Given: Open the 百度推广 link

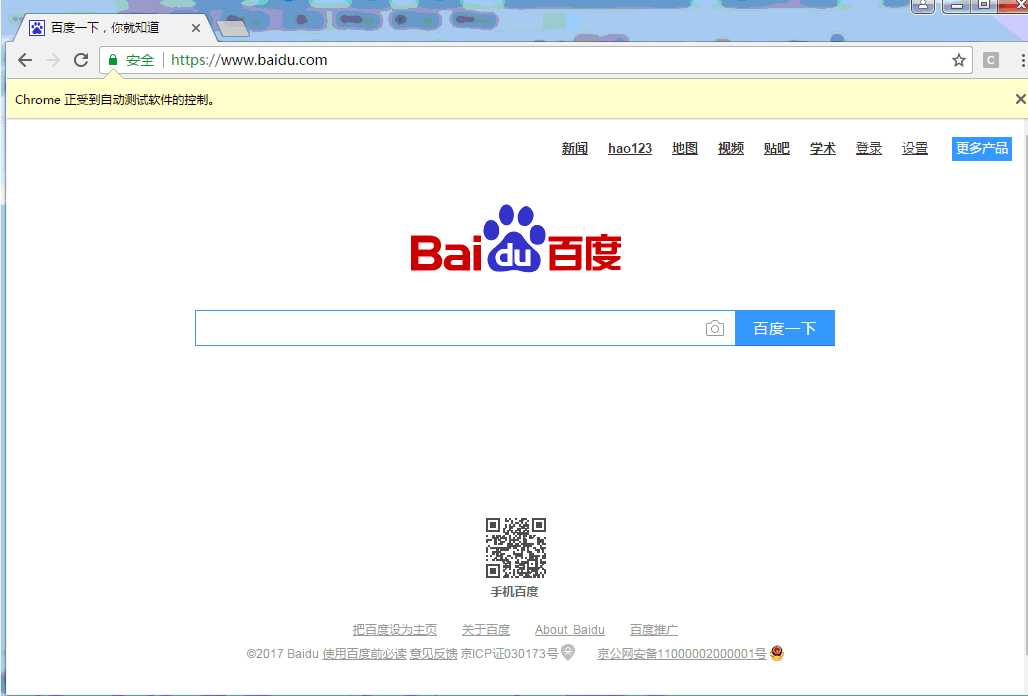Looking at the screenshot, I should pos(654,630).
